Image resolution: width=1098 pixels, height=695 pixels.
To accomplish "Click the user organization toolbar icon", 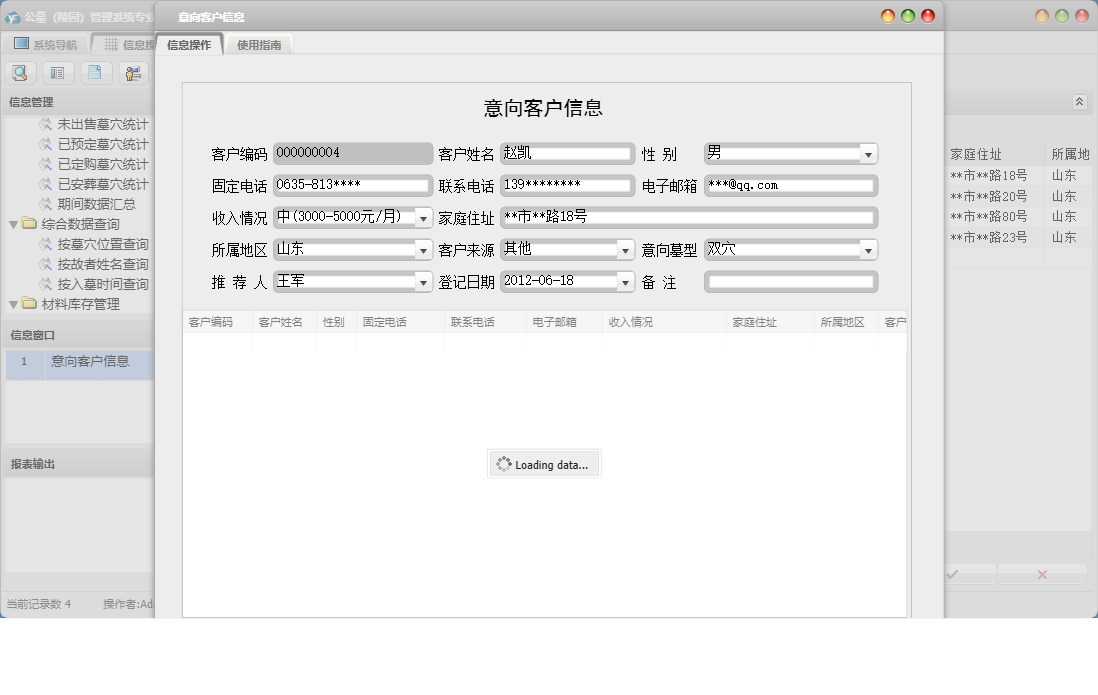I will [132, 73].
